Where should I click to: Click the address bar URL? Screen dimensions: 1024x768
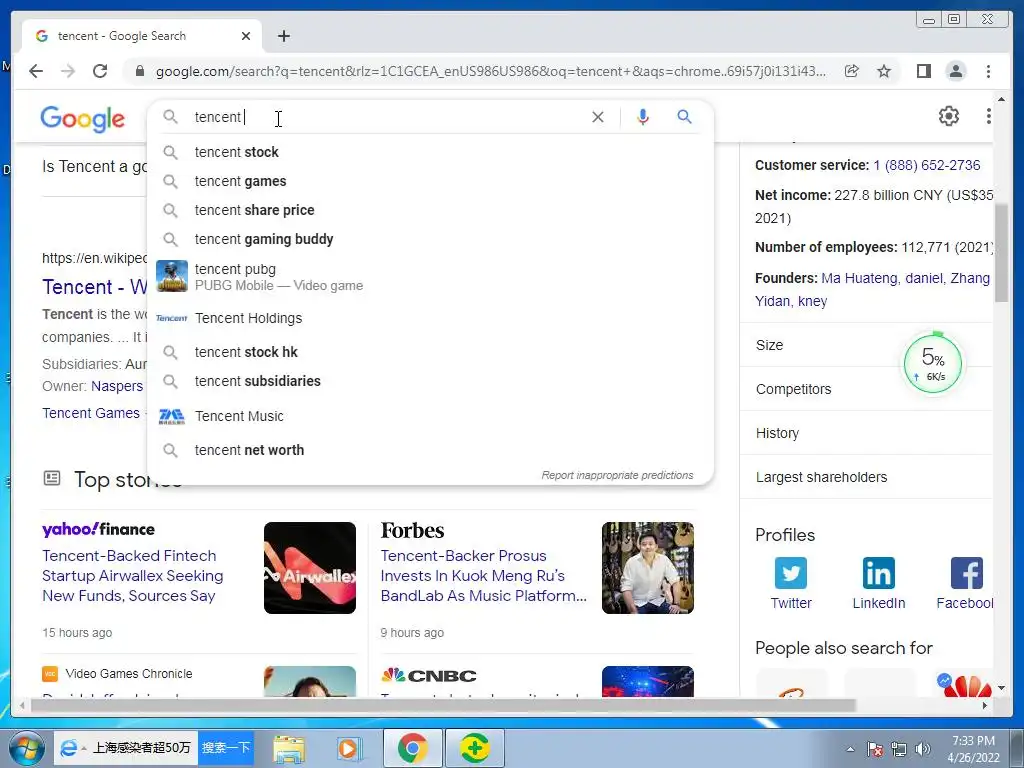click(x=490, y=71)
